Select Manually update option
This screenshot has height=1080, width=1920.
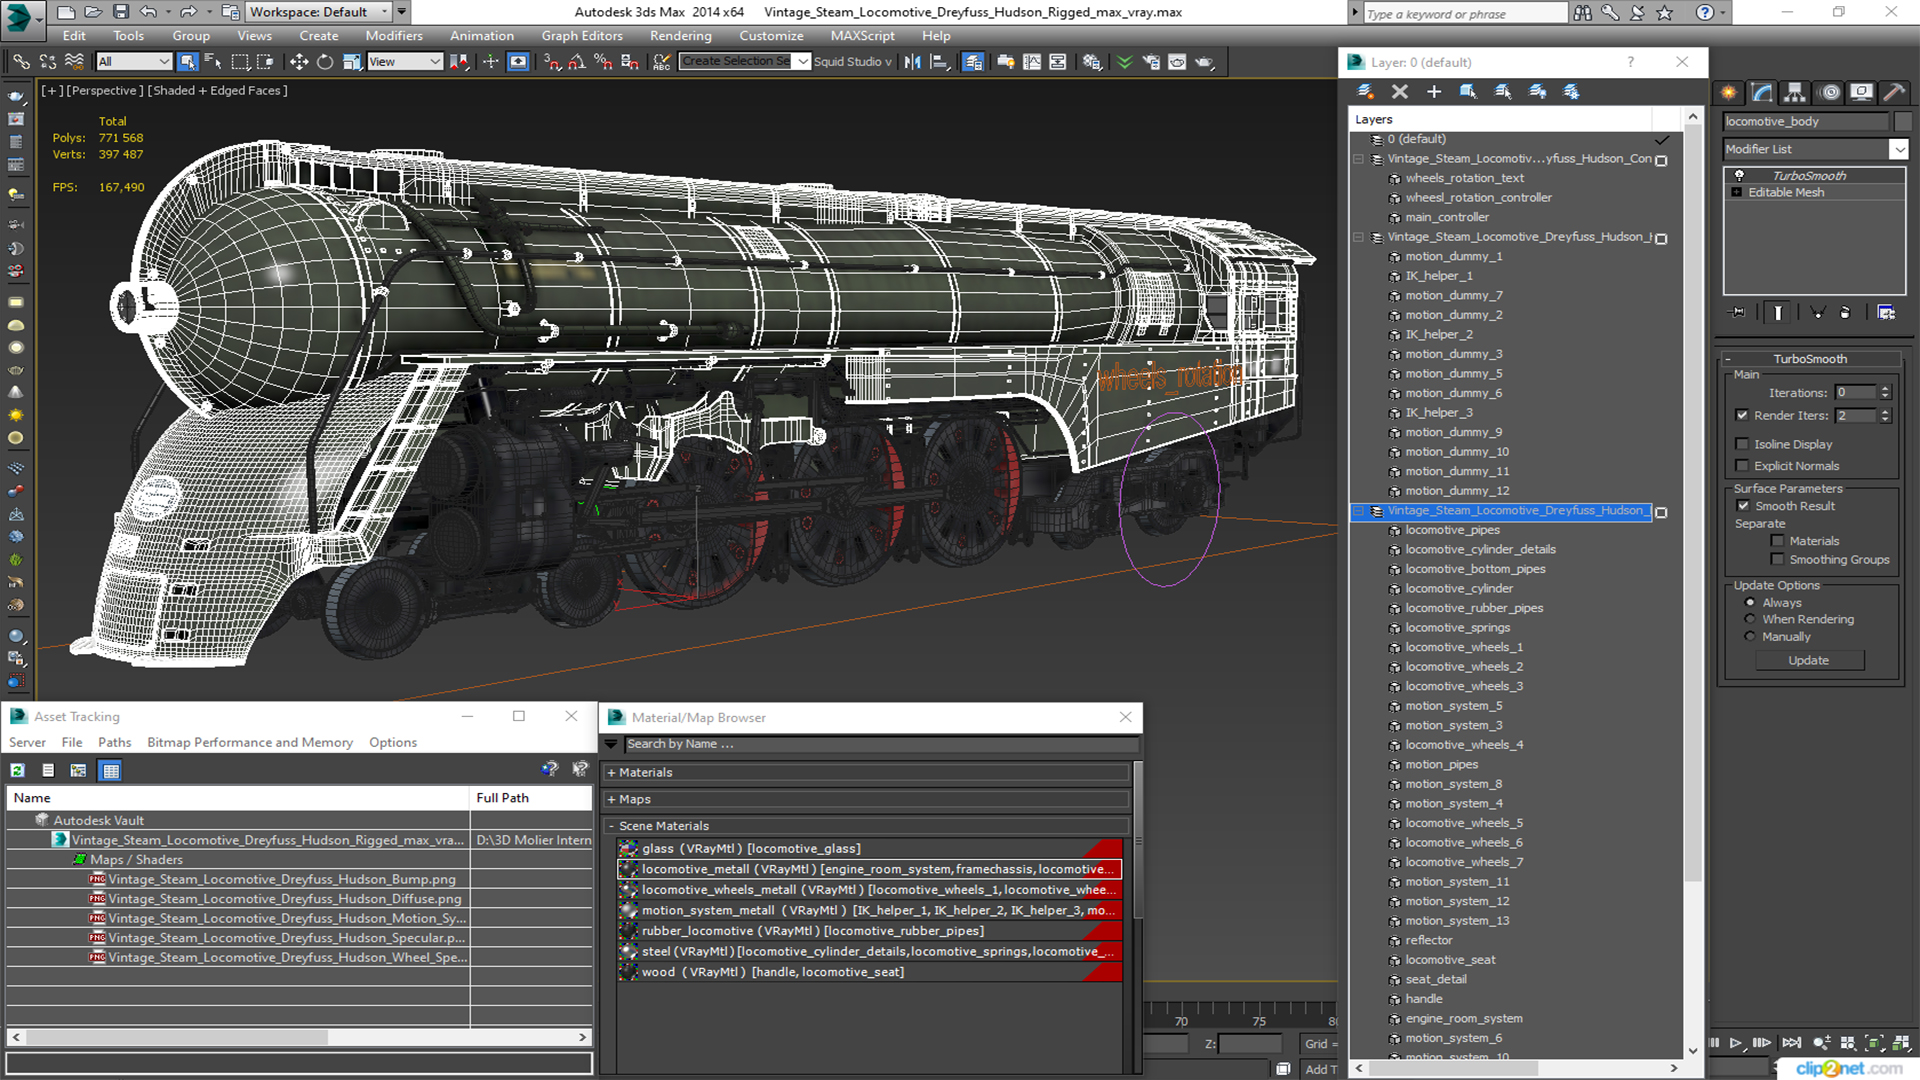(x=1750, y=636)
